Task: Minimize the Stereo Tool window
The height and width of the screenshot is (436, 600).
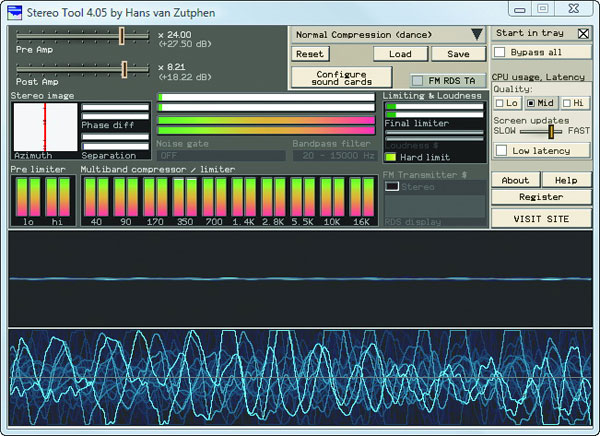Action: coord(519,9)
